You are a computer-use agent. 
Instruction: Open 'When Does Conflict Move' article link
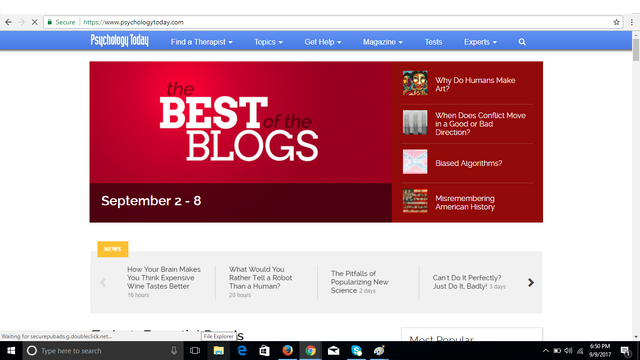coord(480,124)
